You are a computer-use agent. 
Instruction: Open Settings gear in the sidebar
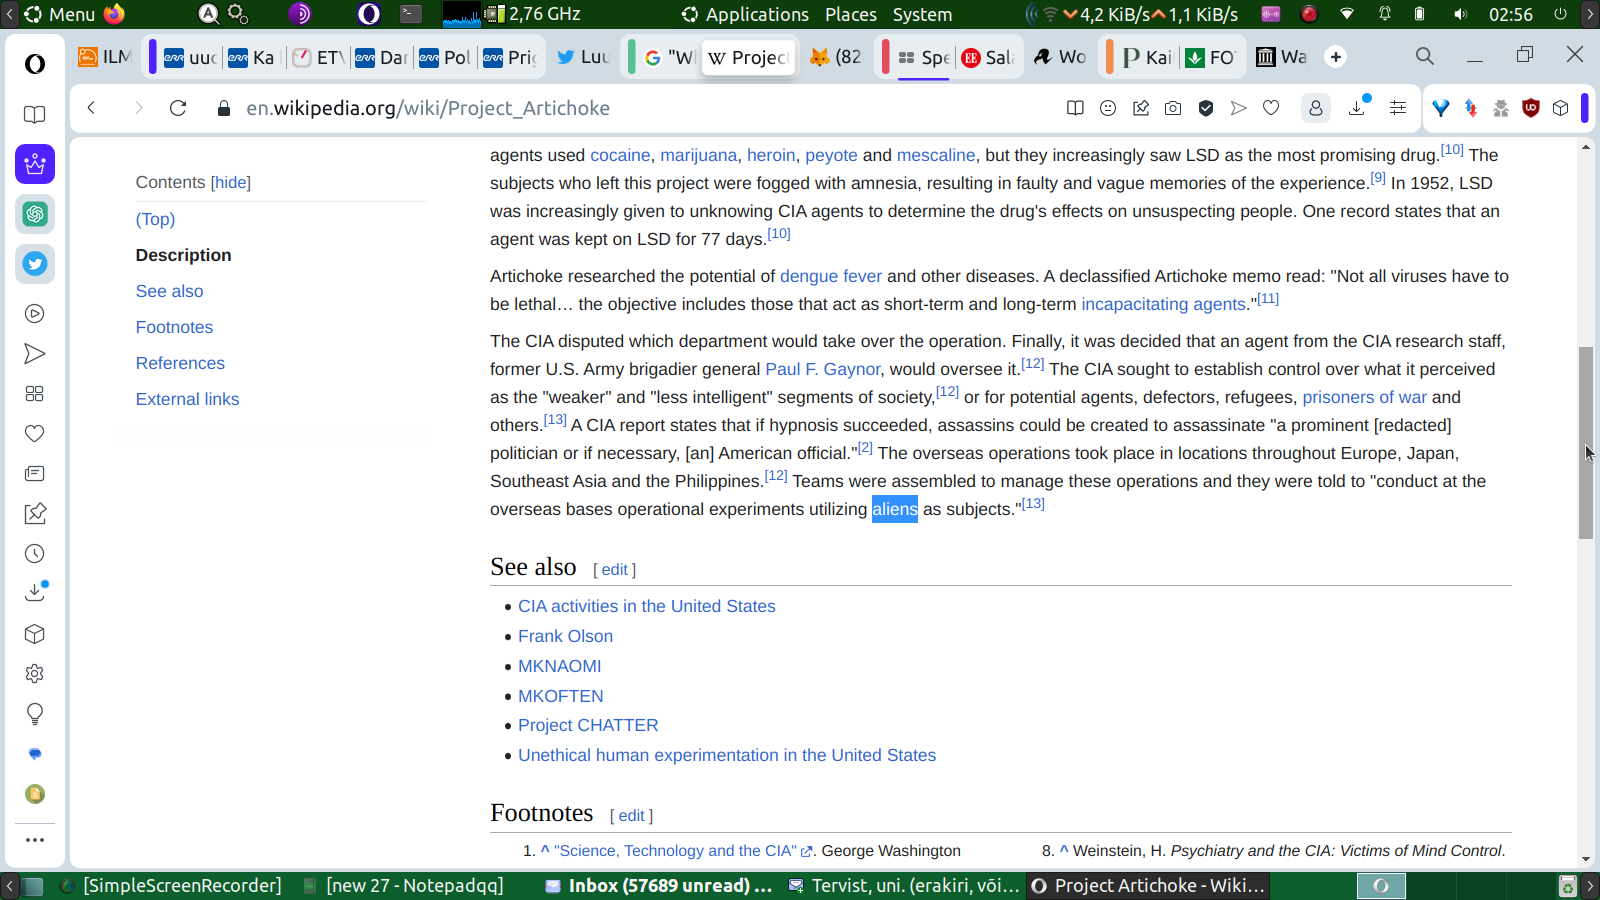point(35,674)
